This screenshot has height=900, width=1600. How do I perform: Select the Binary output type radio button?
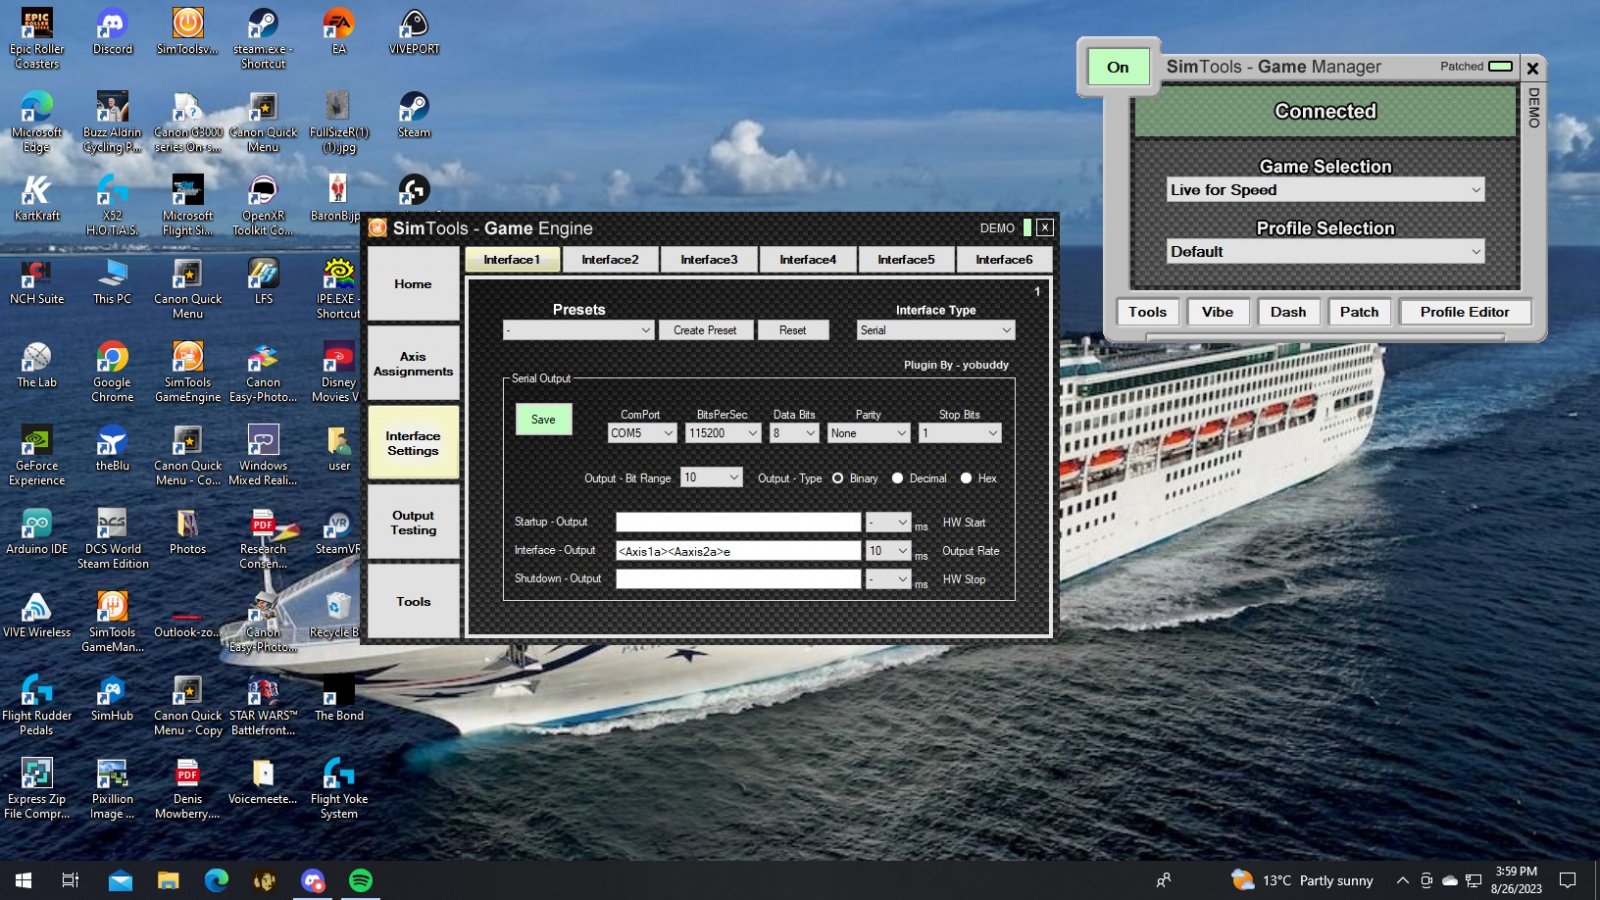(838, 478)
